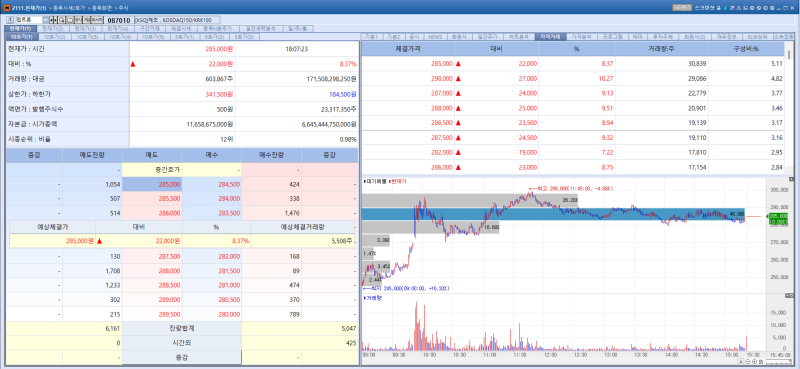Switch to the 가격분석 tab
This screenshot has height=369, width=800.
coord(581,37)
